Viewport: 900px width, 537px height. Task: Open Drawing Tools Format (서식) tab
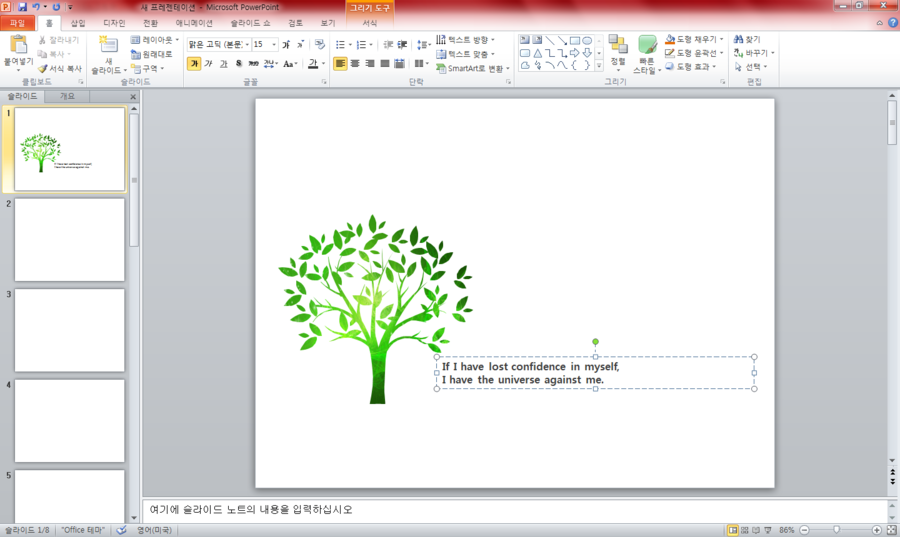(370, 24)
